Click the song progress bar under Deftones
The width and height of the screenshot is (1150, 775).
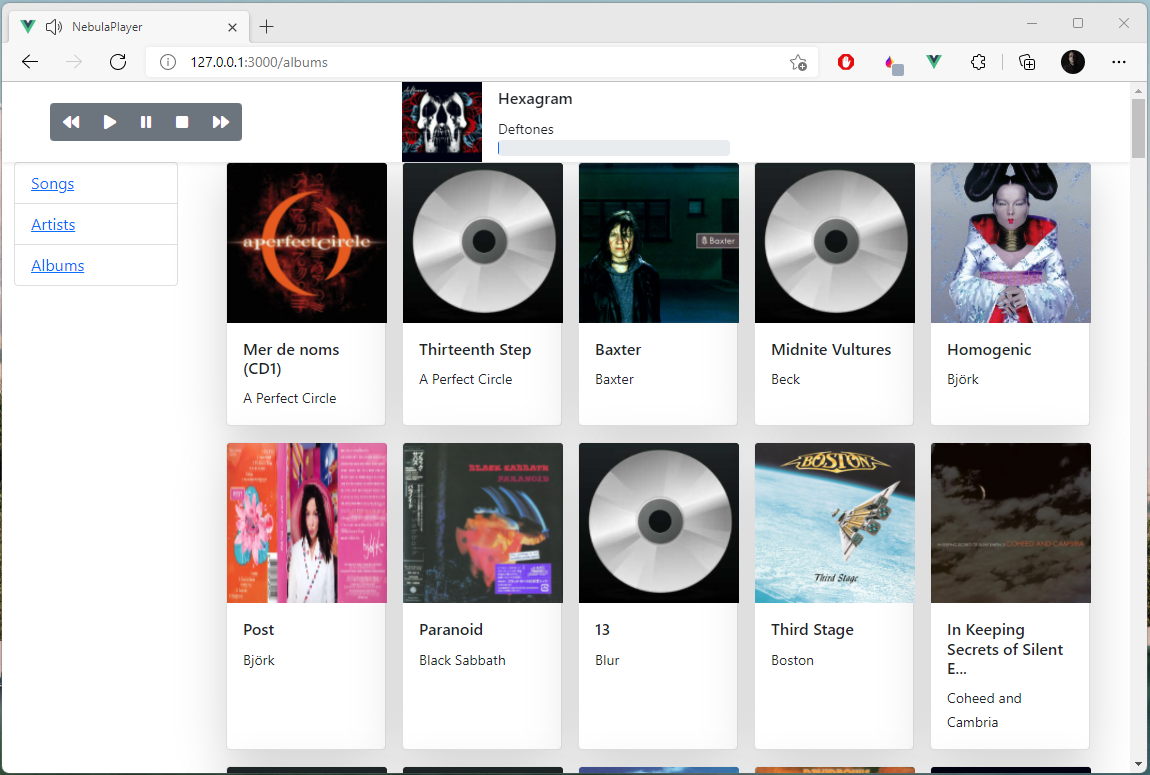click(614, 148)
